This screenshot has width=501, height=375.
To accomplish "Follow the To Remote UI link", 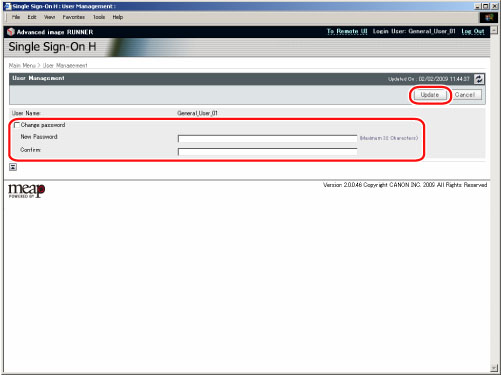I will click(x=347, y=31).
